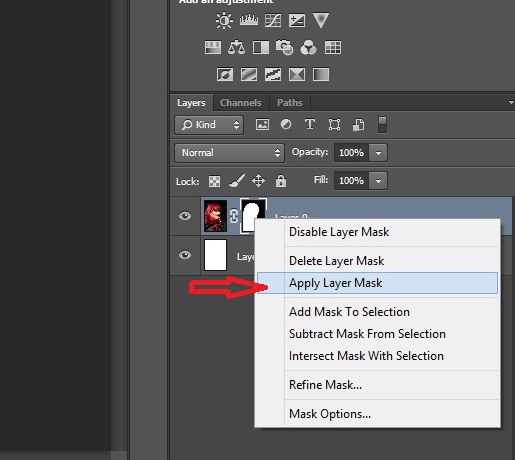Open Mask Options dialog

(x=377, y=414)
